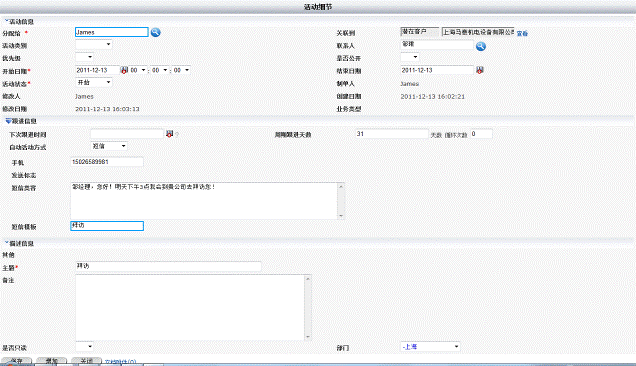Click the created timestamp 2011-12-13 16:02:21
The height and width of the screenshot is (366, 636).
point(433,97)
